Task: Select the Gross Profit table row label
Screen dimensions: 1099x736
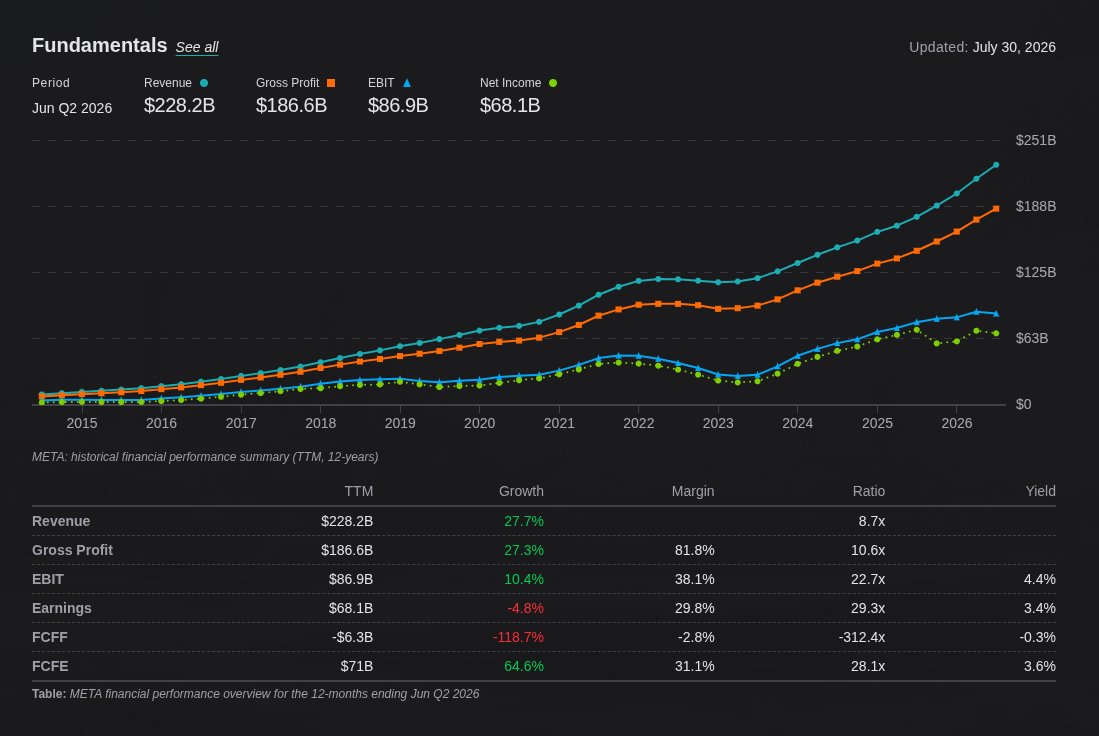Action: pos(72,550)
